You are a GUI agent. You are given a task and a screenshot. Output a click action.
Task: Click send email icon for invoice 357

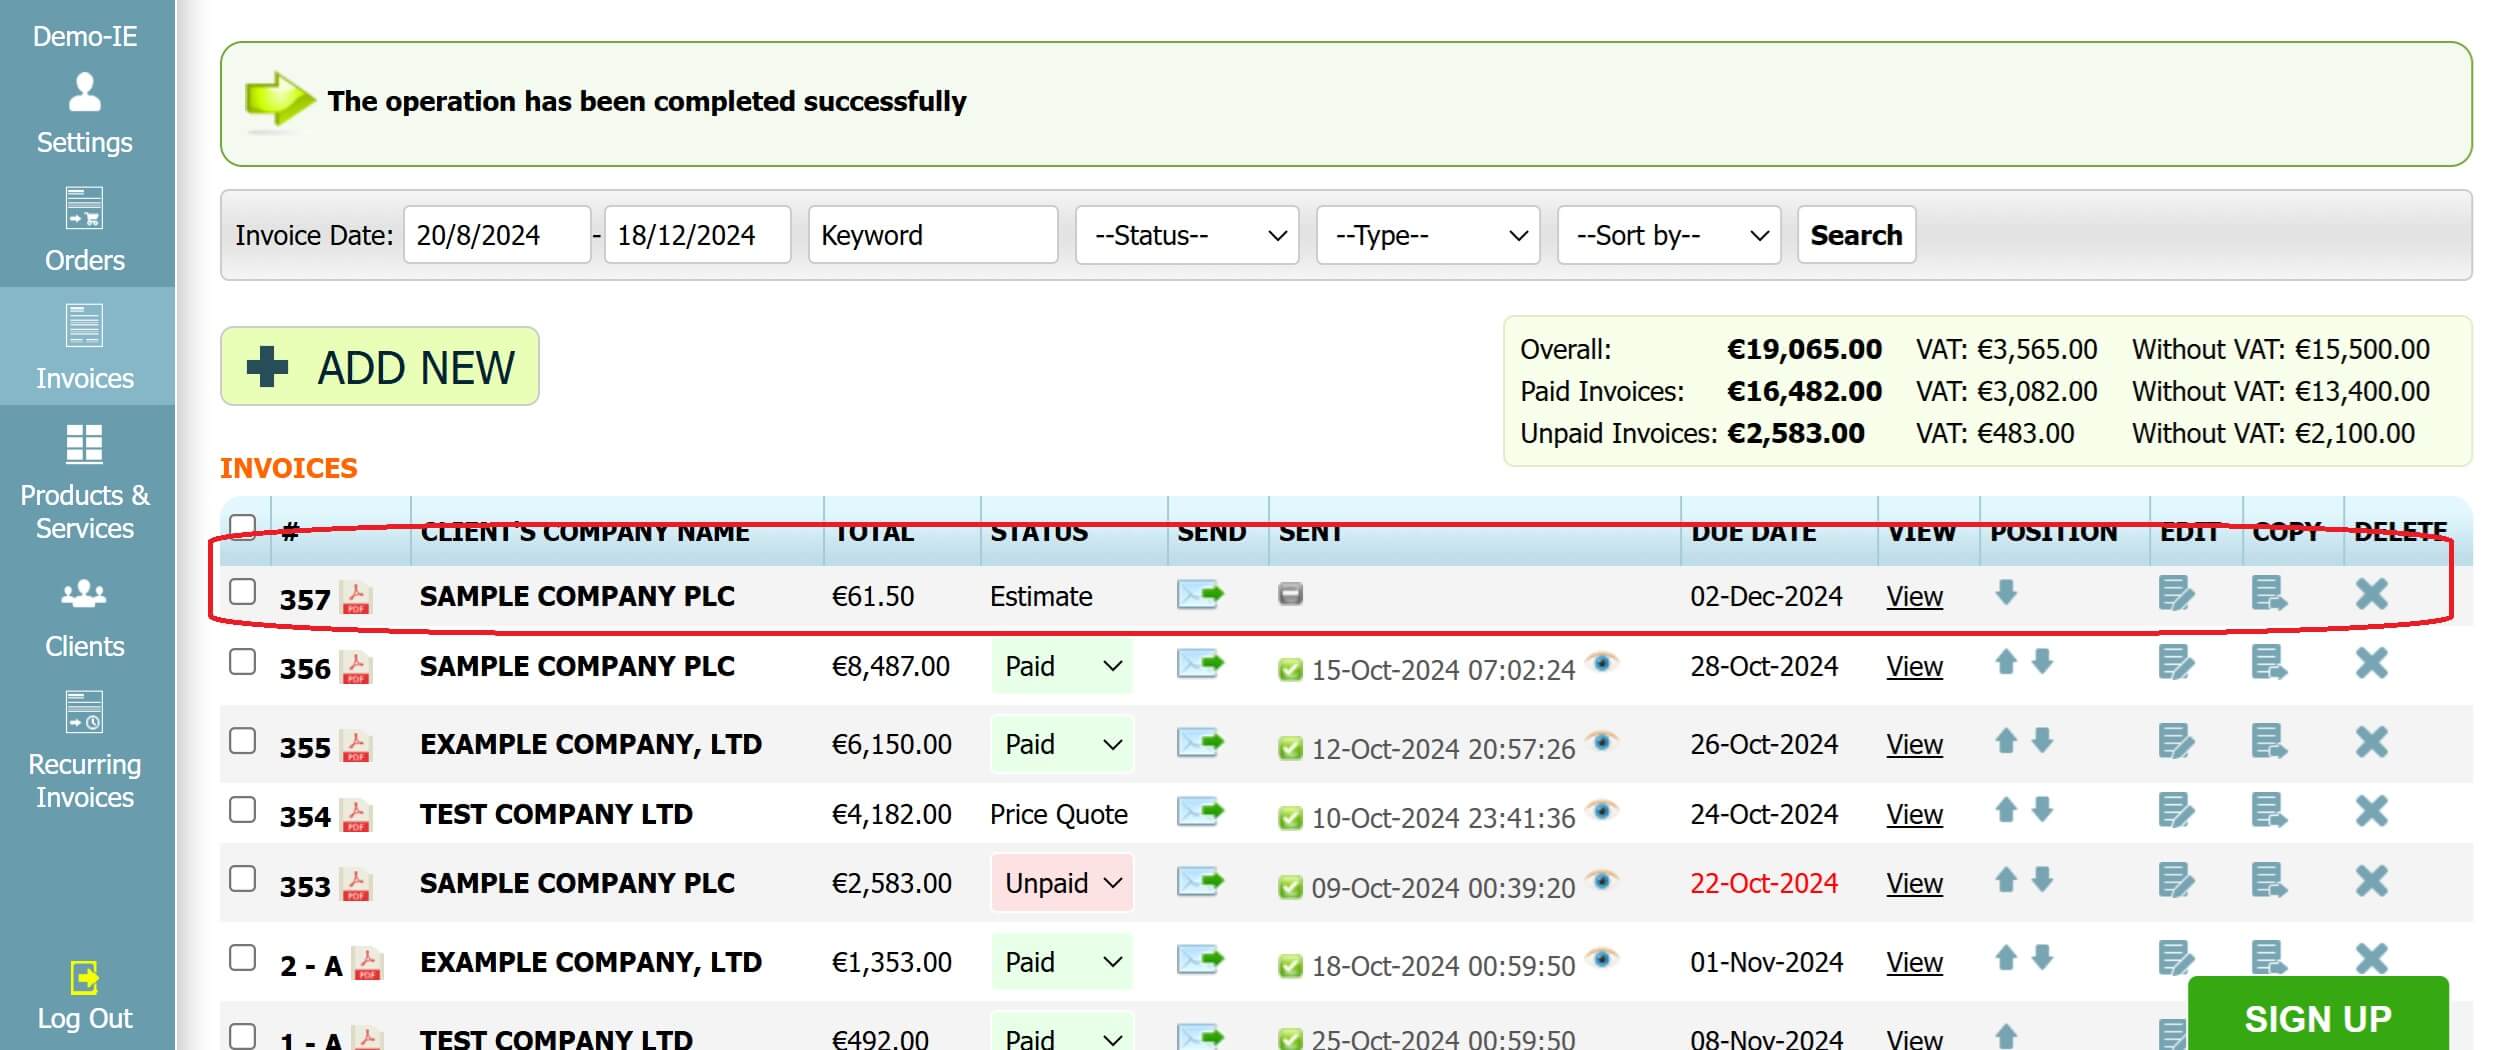tap(1200, 594)
